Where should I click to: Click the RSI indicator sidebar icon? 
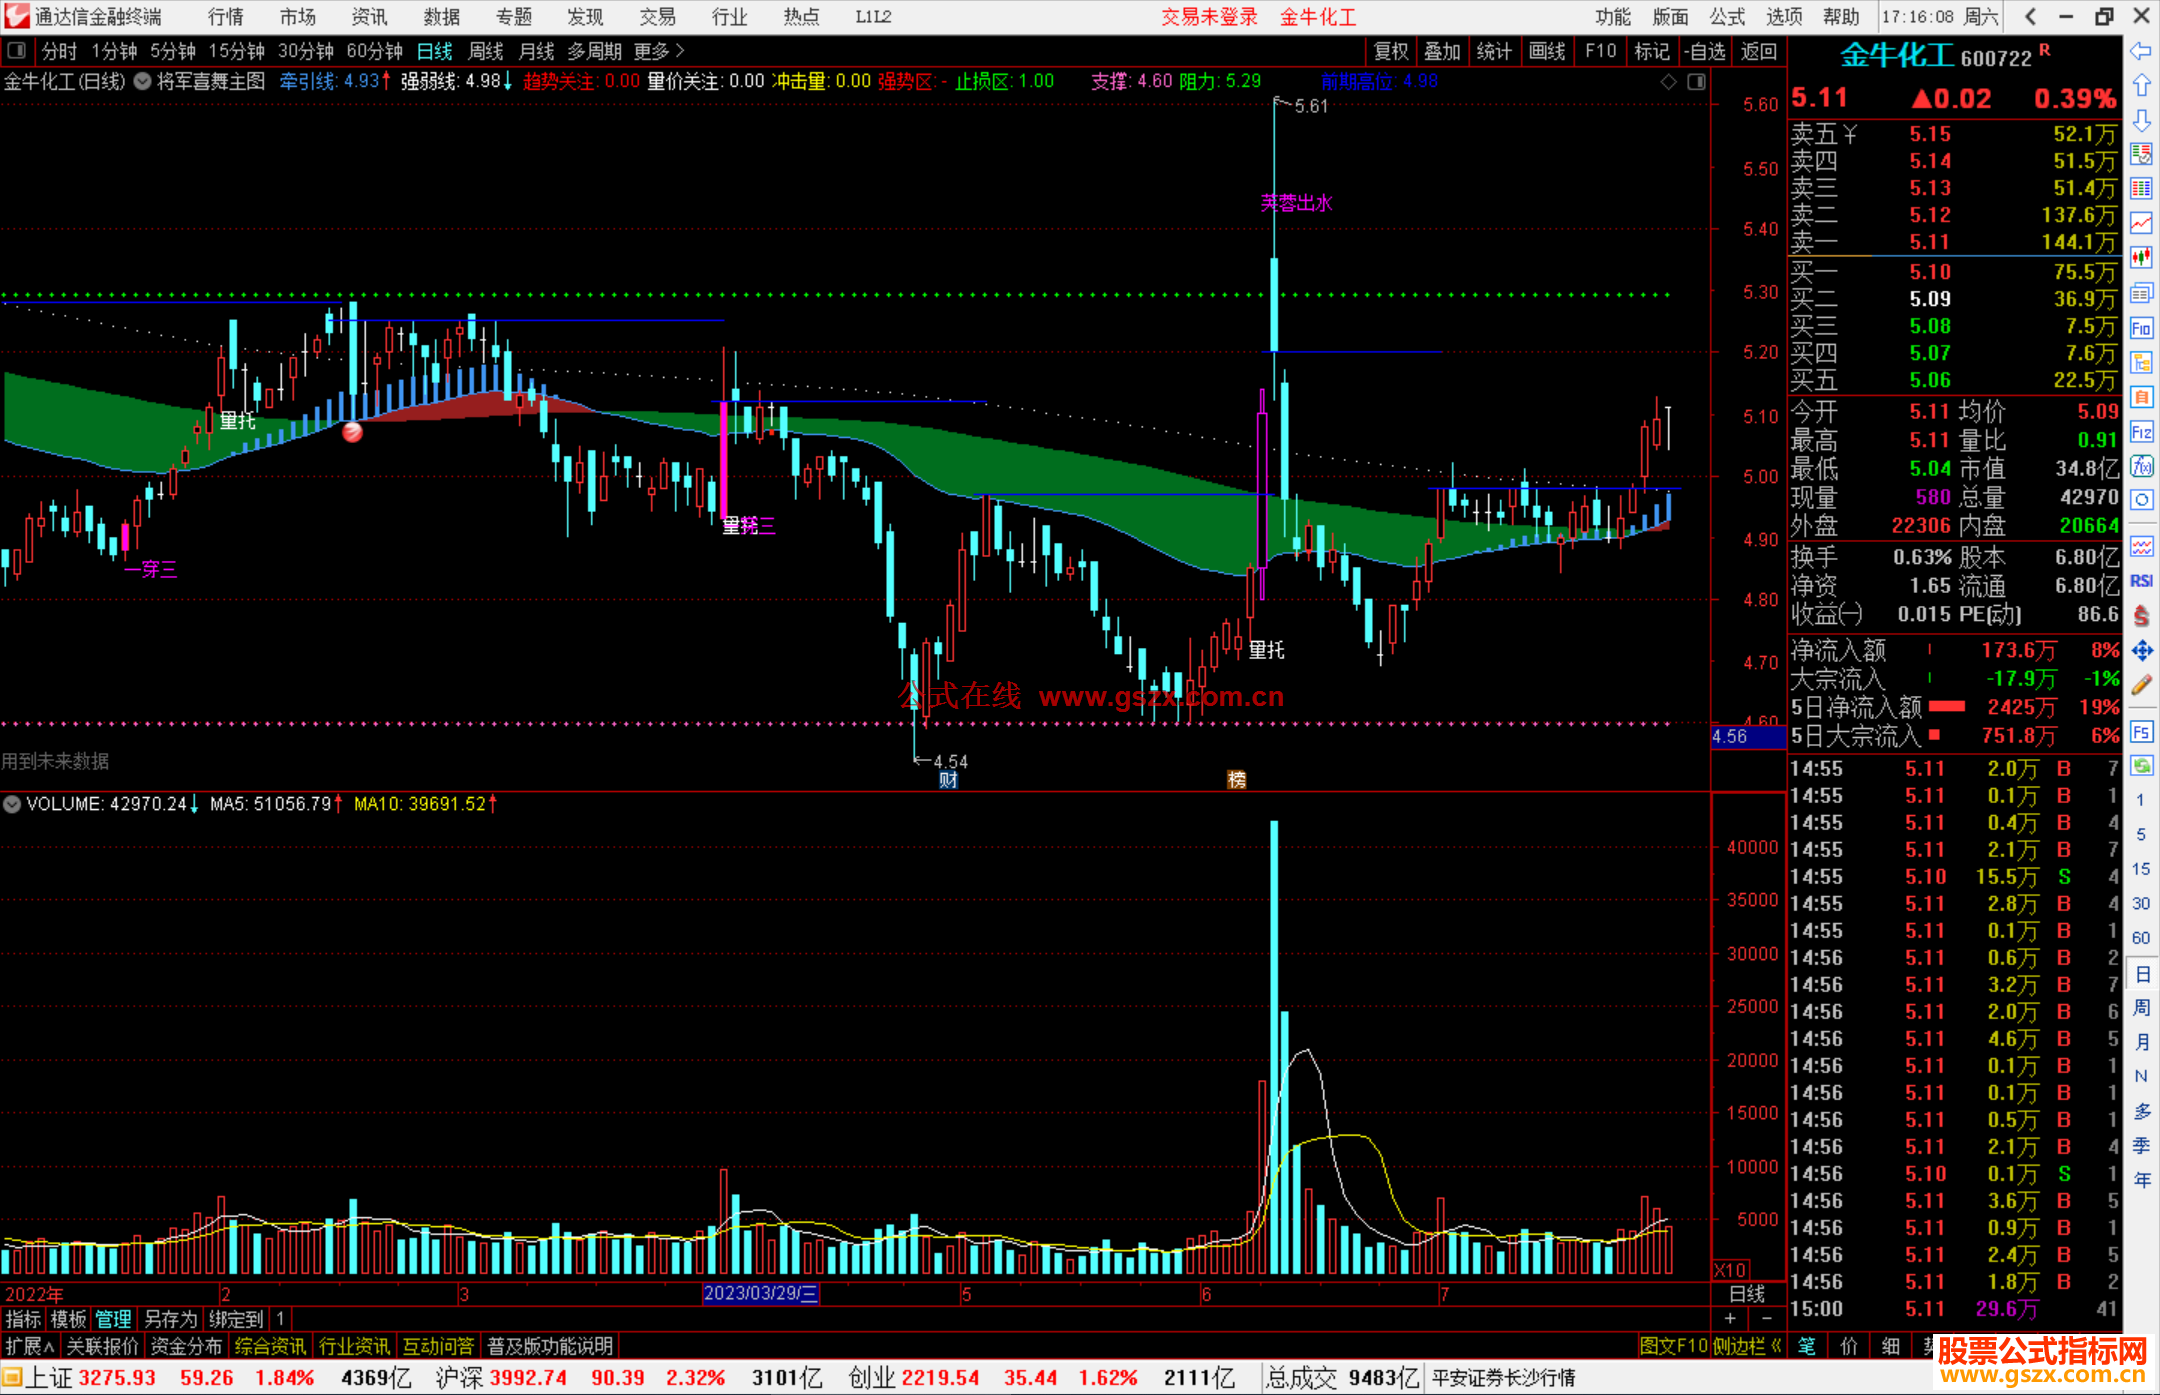click(x=2141, y=581)
